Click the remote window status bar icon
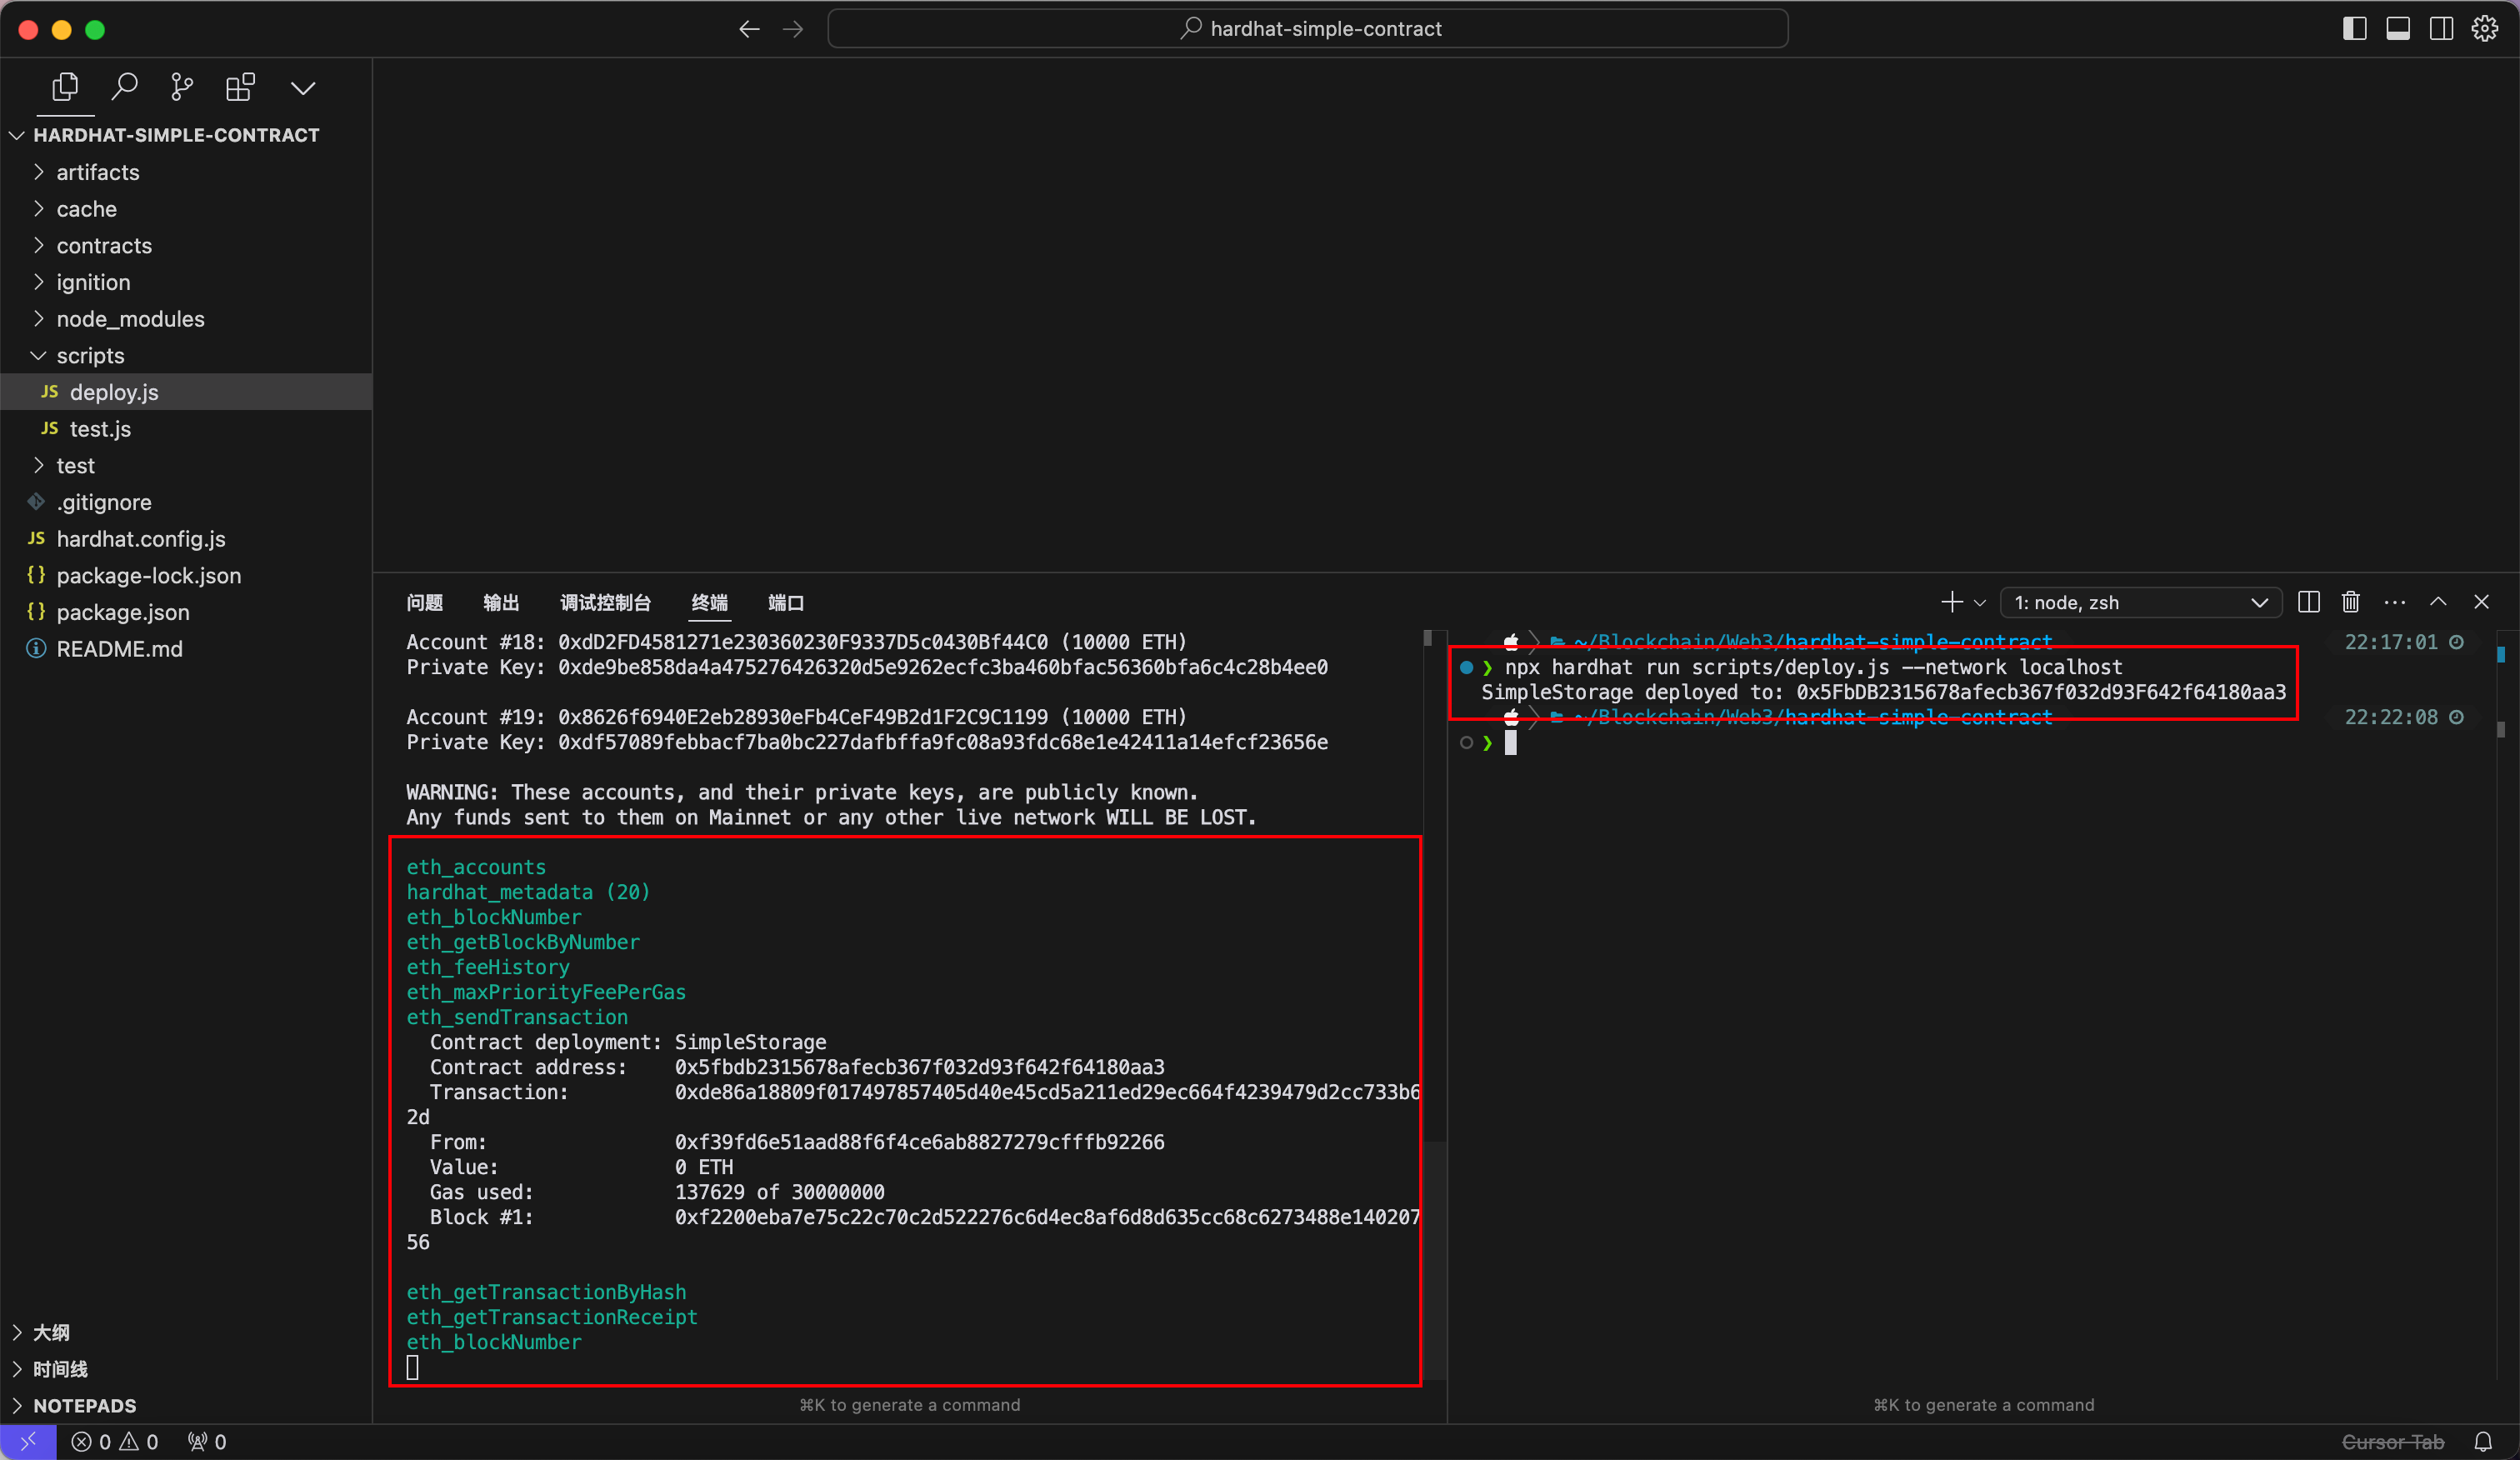The width and height of the screenshot is (2520, 1460). 28,1441
